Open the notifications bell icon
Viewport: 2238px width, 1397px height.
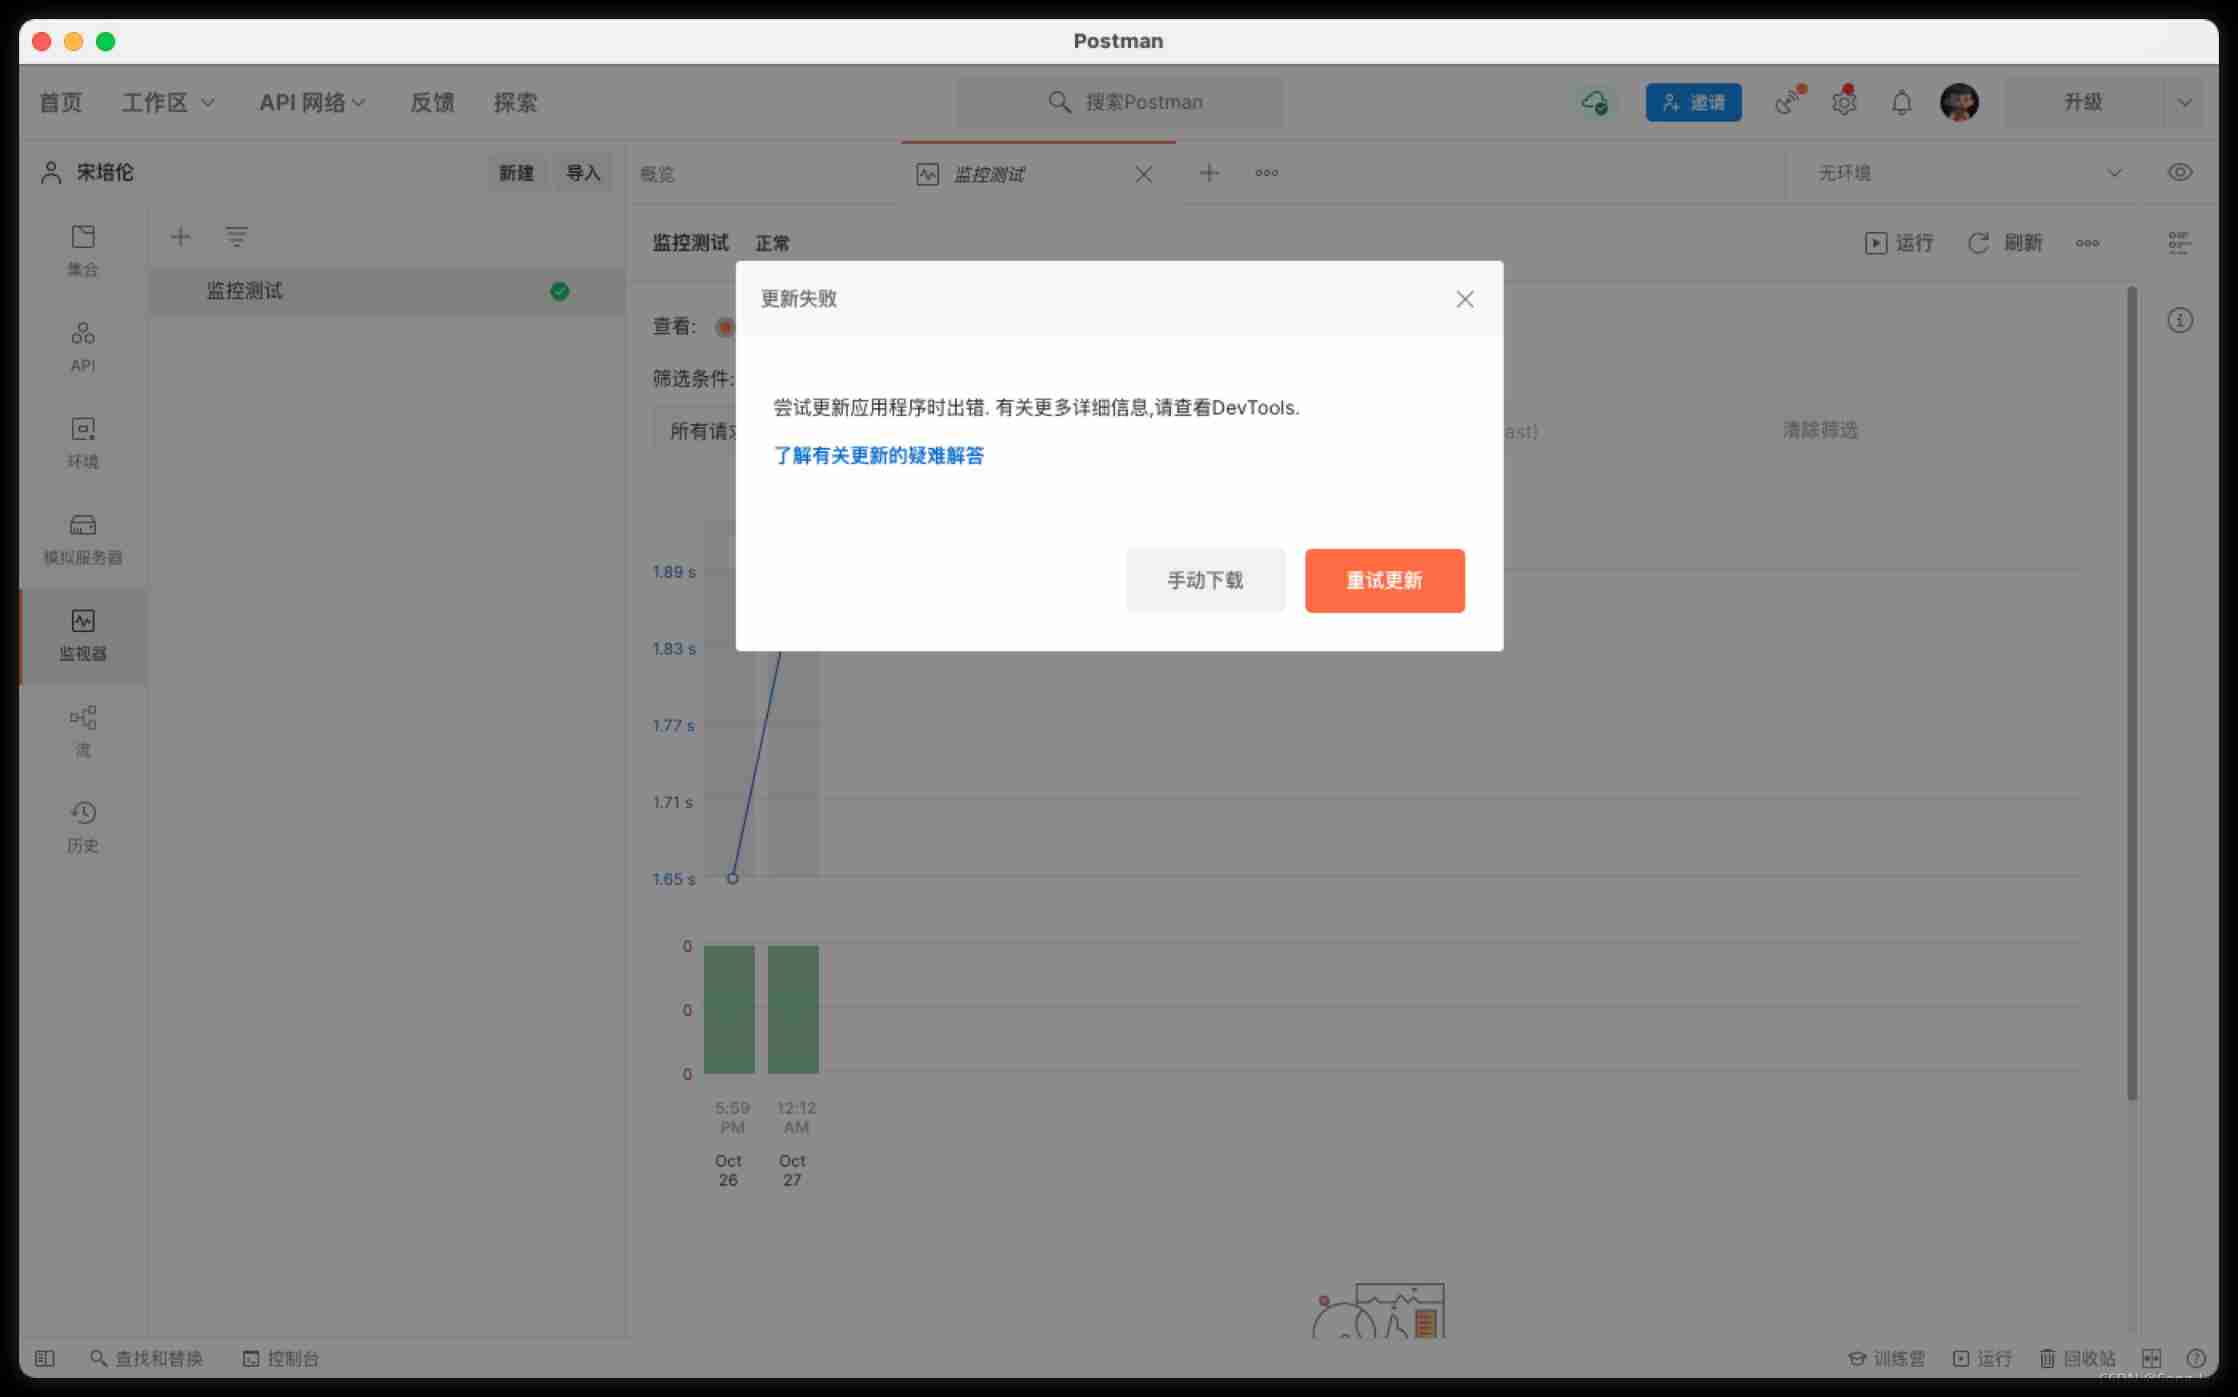(x=1901, y=102)
